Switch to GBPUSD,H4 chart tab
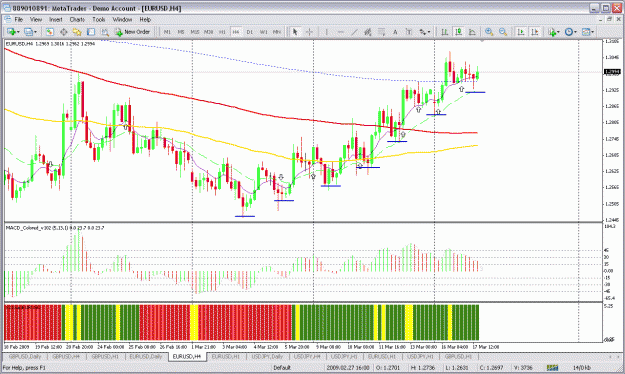The width and height of the screenshot is (625, 374). pyautogui.click(x=66, y=356)
